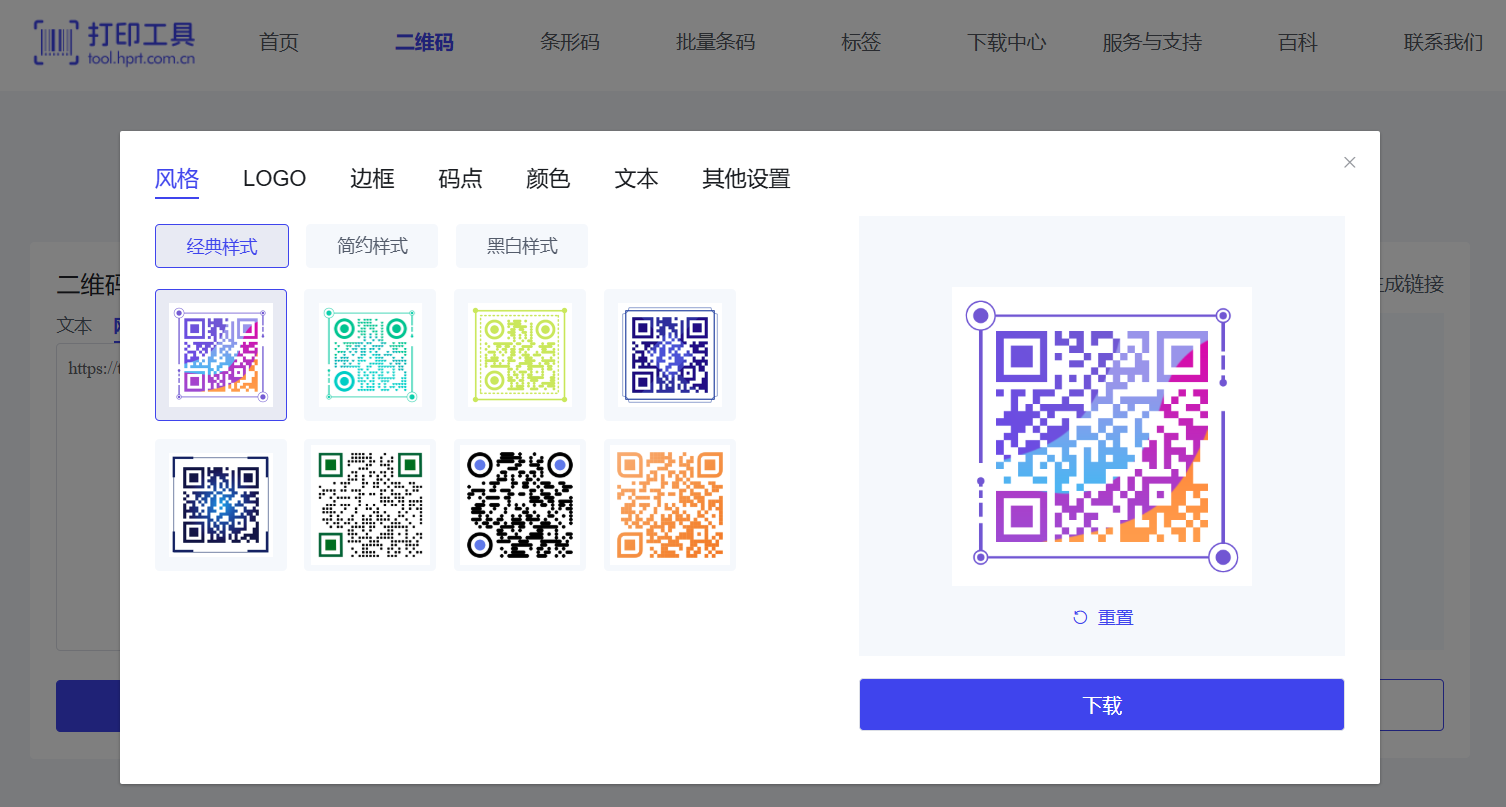Choose the black blob QR with blue eyes
1506x807 pixels.
click(x=520, y=505)
